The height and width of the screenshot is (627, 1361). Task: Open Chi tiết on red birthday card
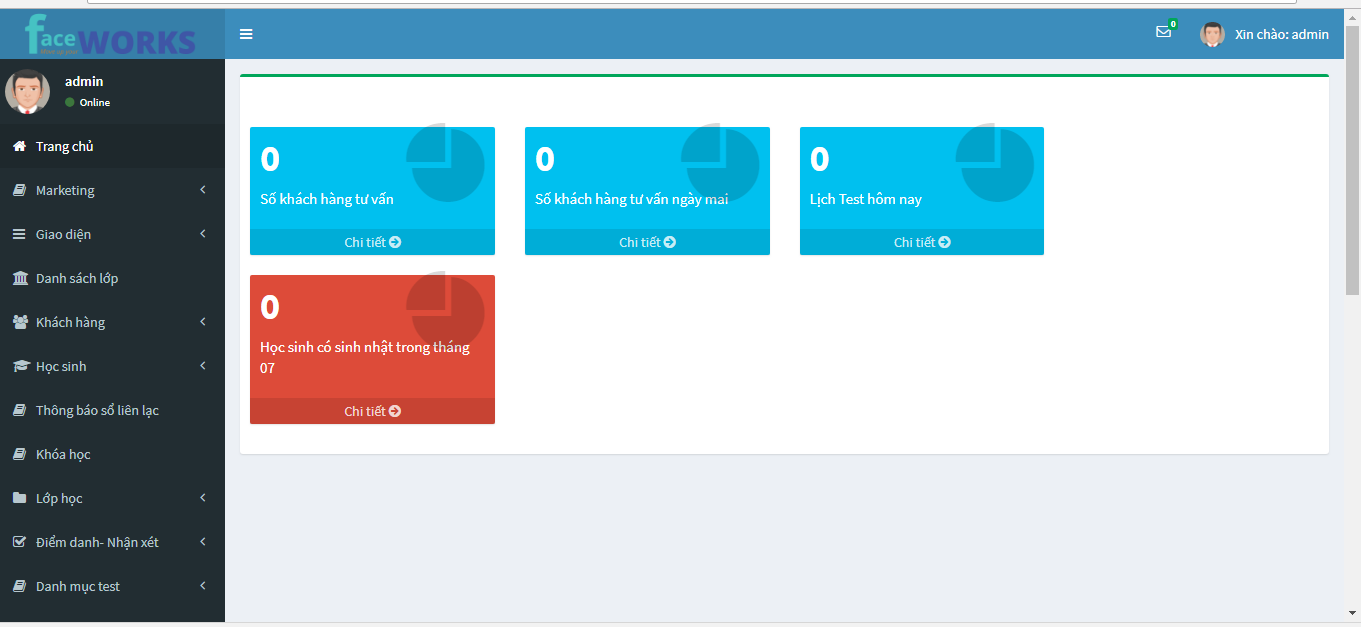point(372,411)
